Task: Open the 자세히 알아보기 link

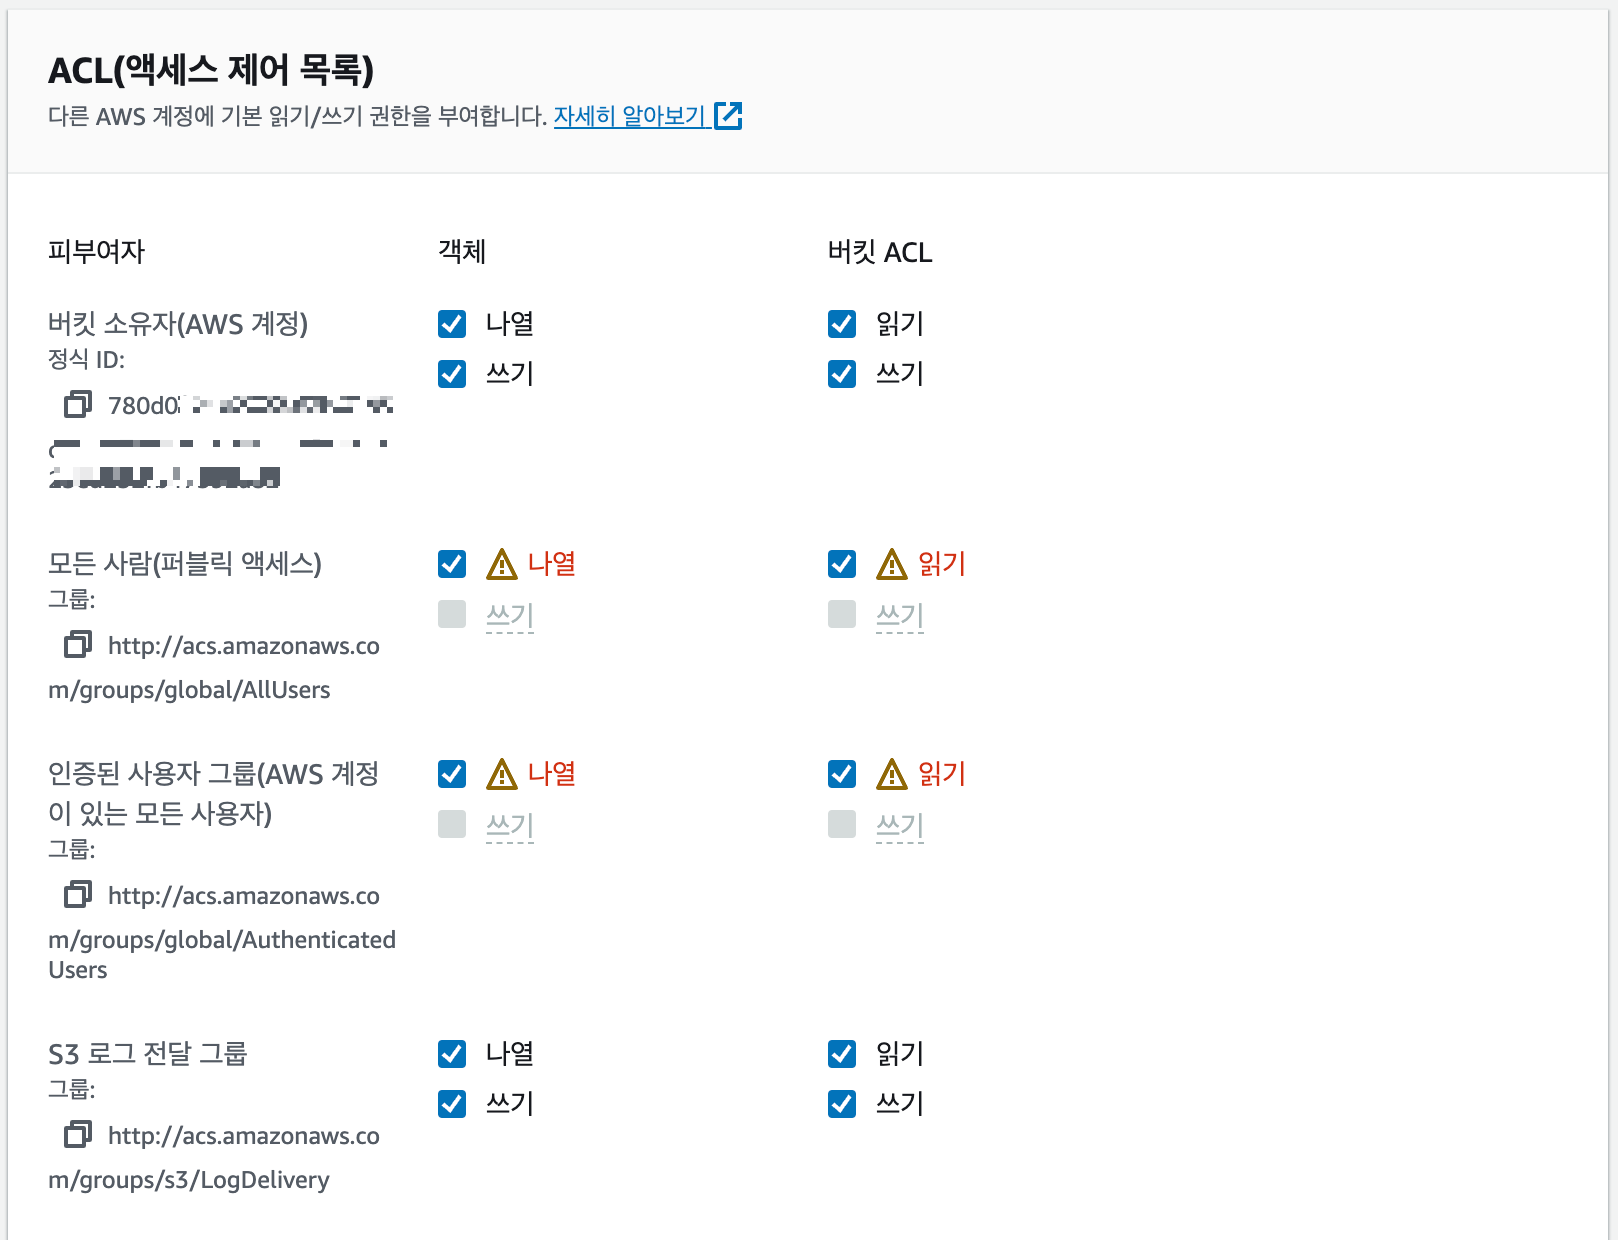Action: (x=630, y=116)
